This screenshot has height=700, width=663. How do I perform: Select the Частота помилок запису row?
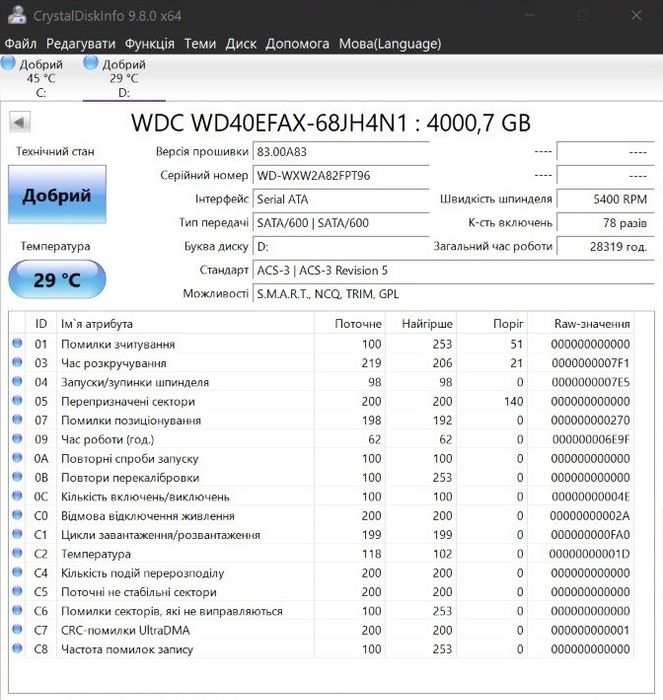pyautogui.click(x=321, y=649)
